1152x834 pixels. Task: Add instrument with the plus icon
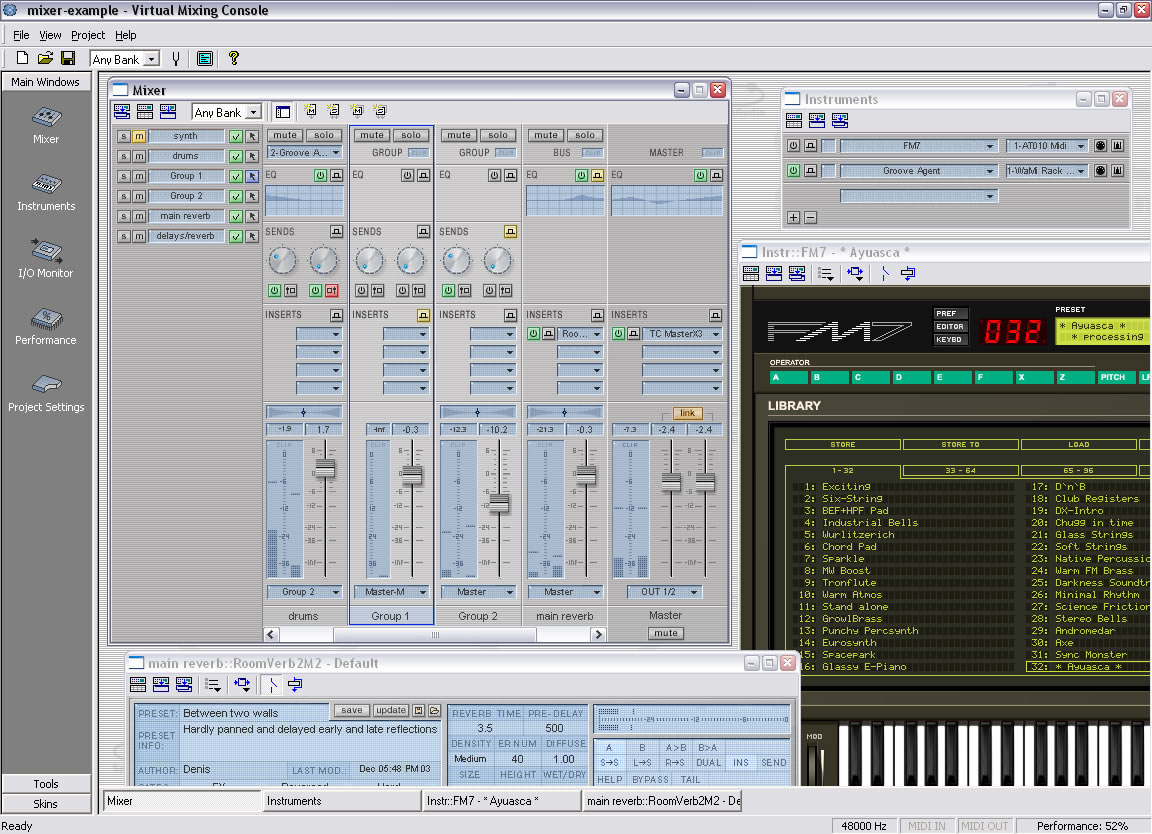coord(793,218)
